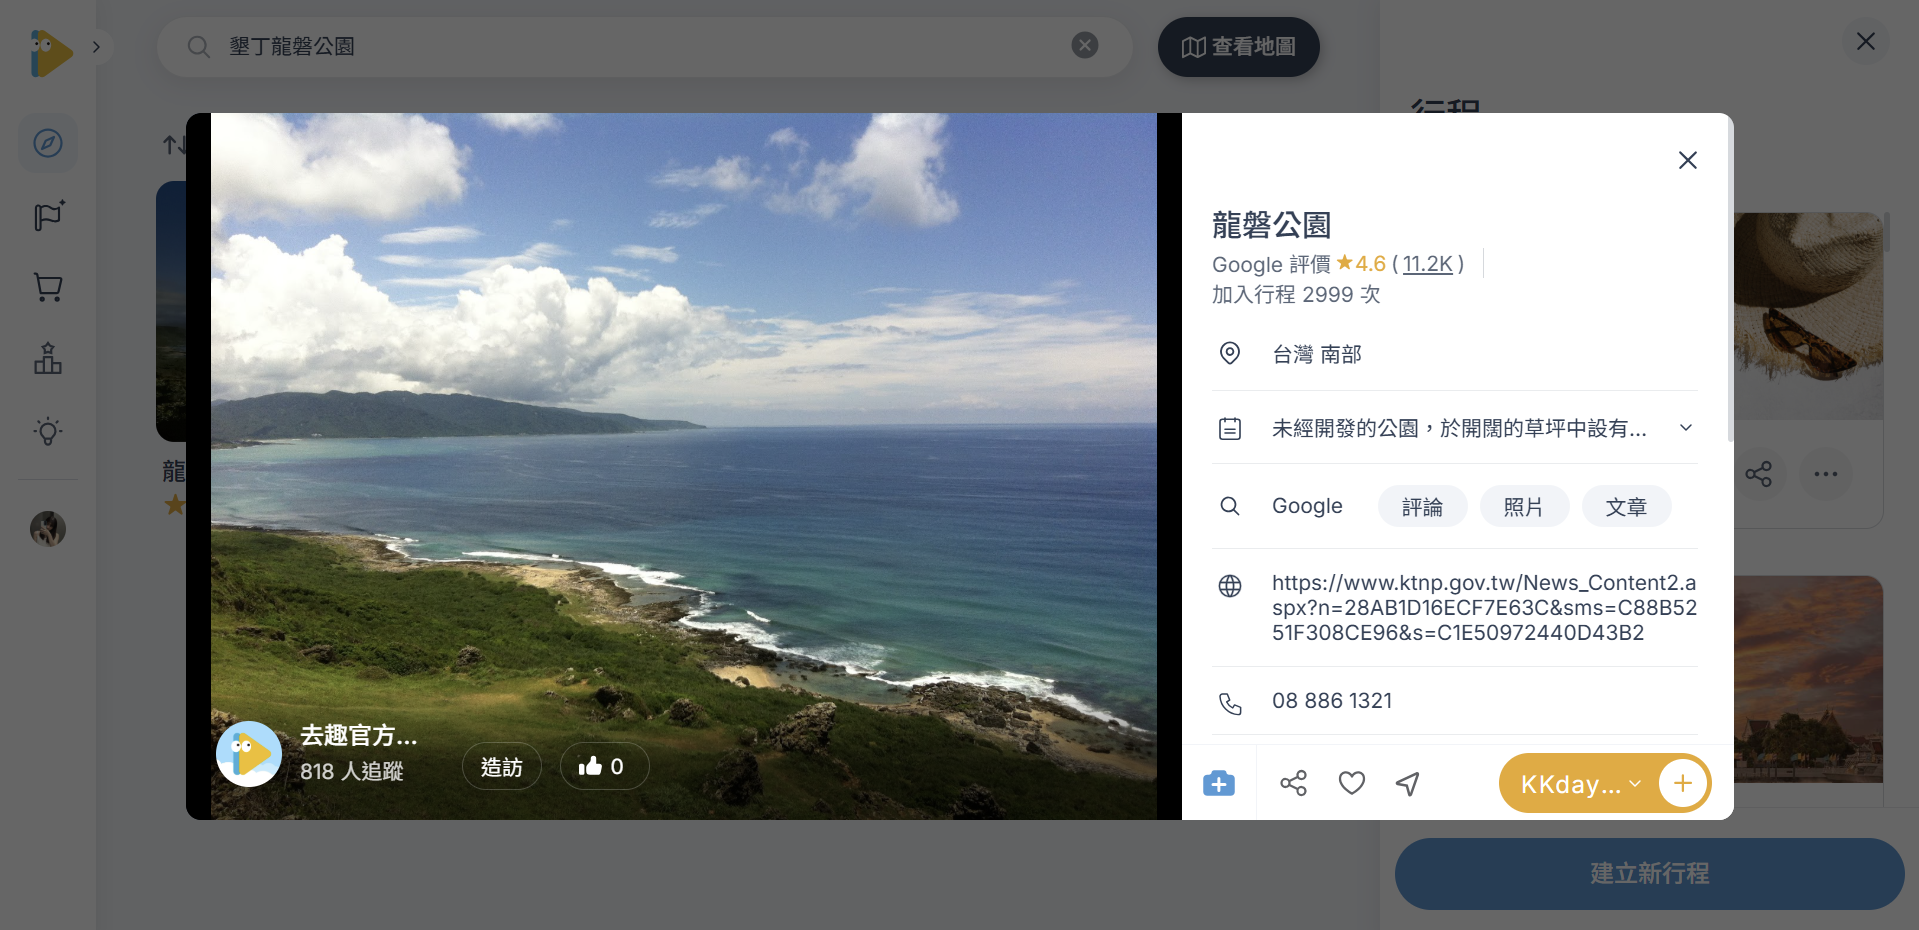Expand the sidebar with the chevron near logo
This screenshot has width=1919, height=930.
96,46
